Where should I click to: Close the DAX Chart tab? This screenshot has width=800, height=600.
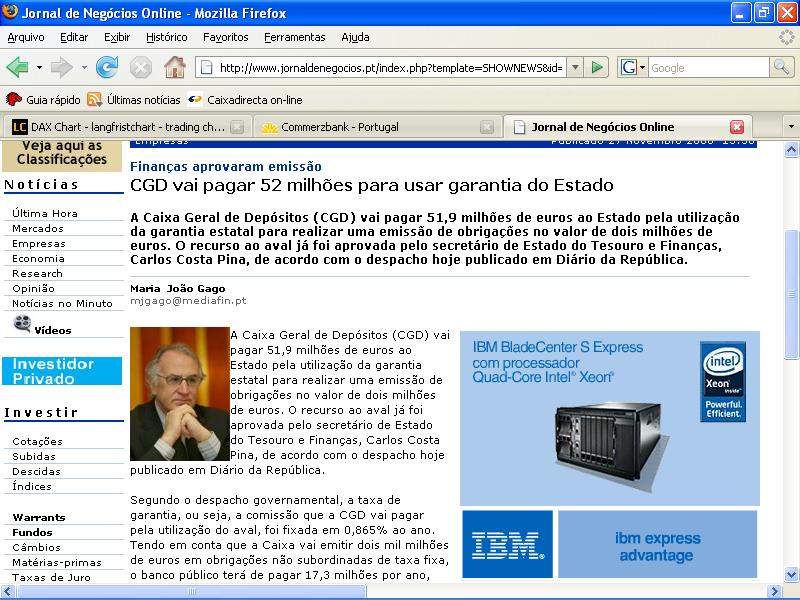[x=237, y=127]
